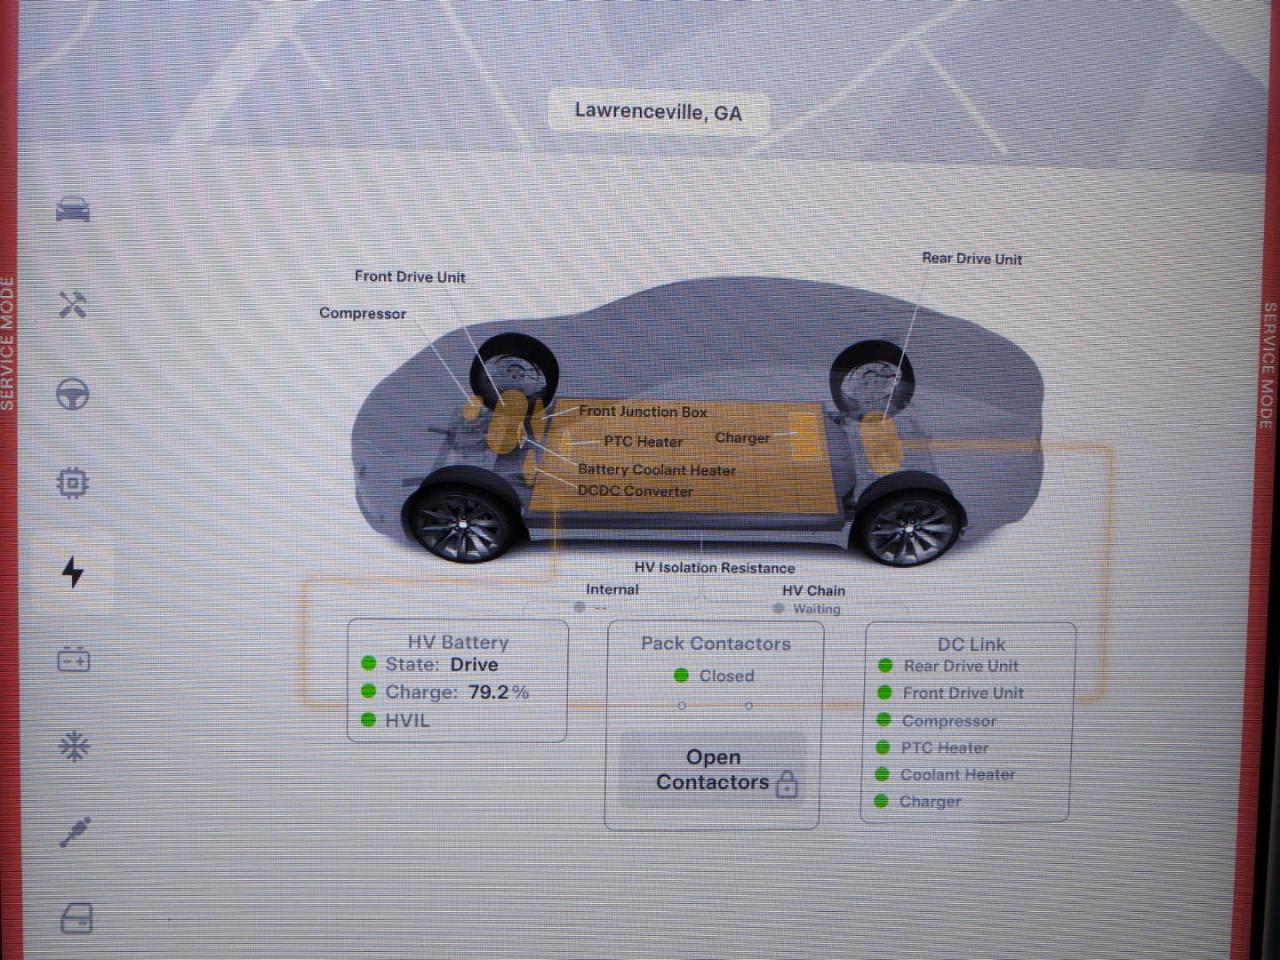Open the steering wheel section

tap(72, 395)
